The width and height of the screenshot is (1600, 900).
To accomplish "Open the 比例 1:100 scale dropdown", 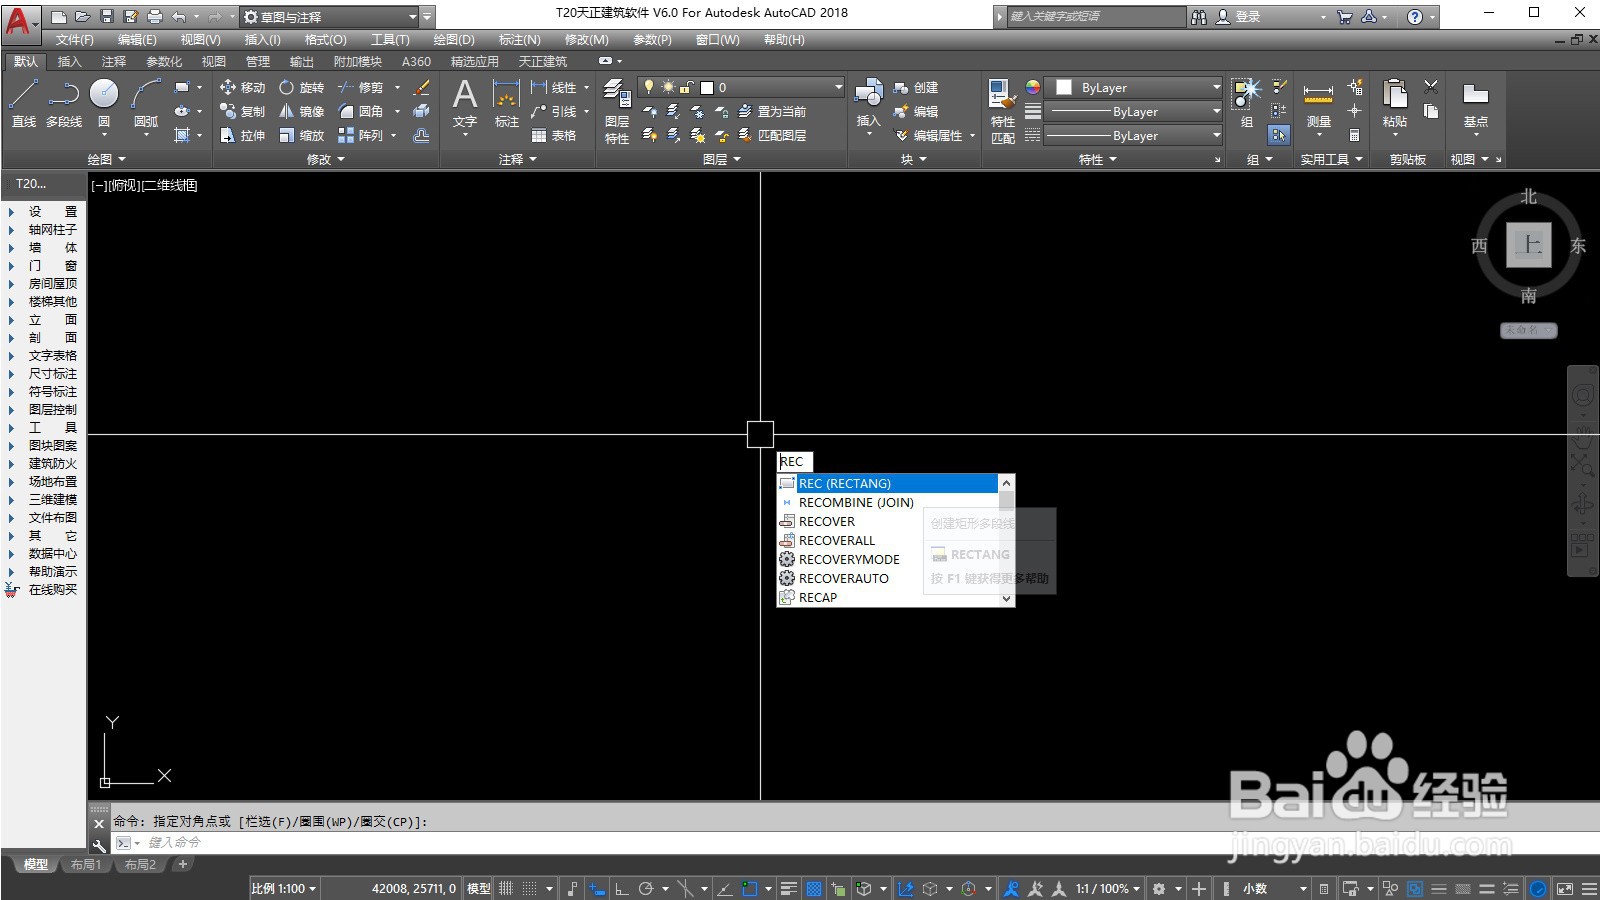I will tap(283, 888).
